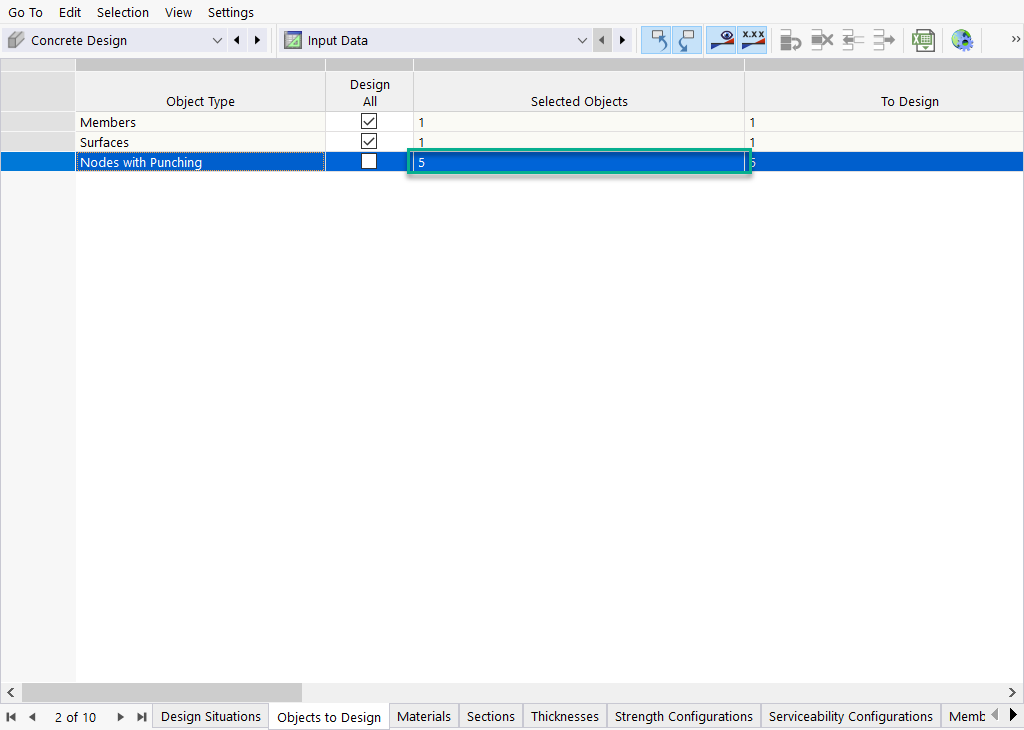Open the Input Data dropdown
Image resolution: width=1024 pixels, height=730 pixels.
pos(583,40)
